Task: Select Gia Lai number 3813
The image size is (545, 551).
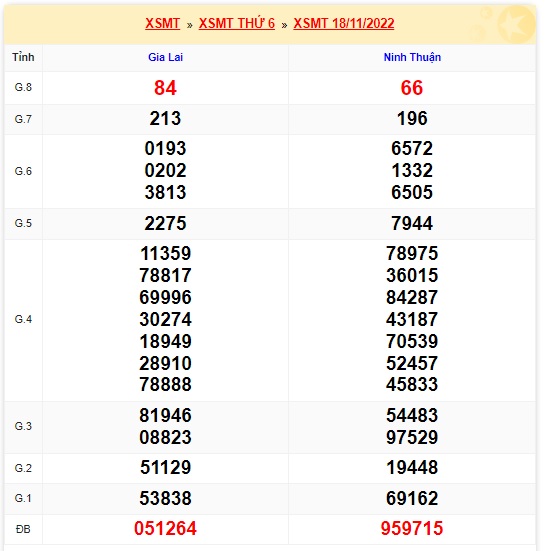Action: tap(165, 192)
